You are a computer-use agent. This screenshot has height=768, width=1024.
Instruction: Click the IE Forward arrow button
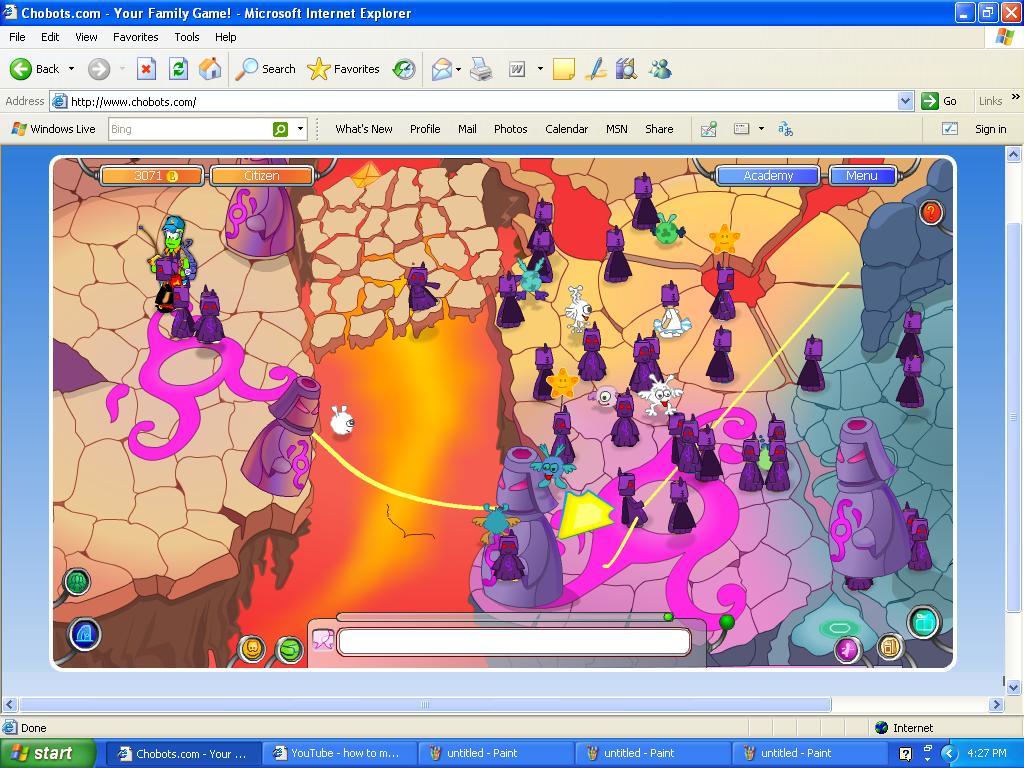click(99, 69)
